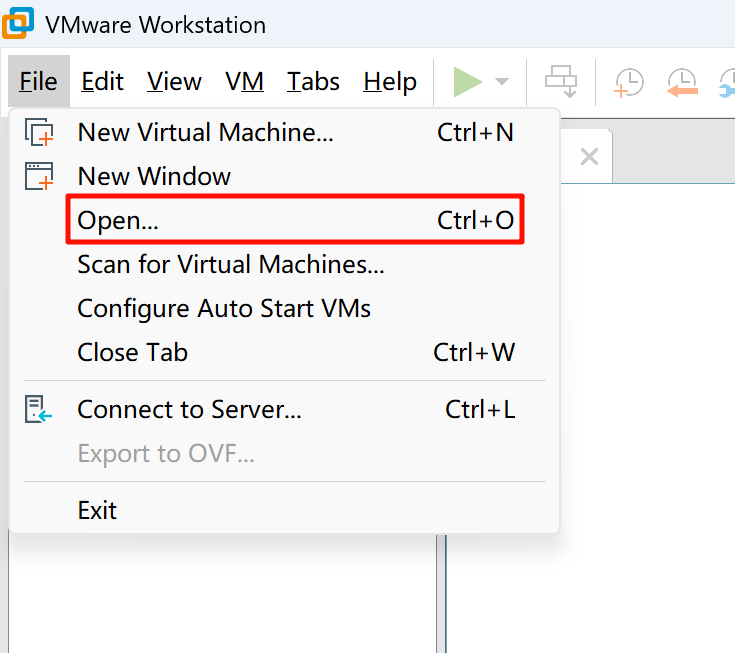The image size is (735, 653).
Task: Open the Tabs menu
Action: (x=313, y=82)
